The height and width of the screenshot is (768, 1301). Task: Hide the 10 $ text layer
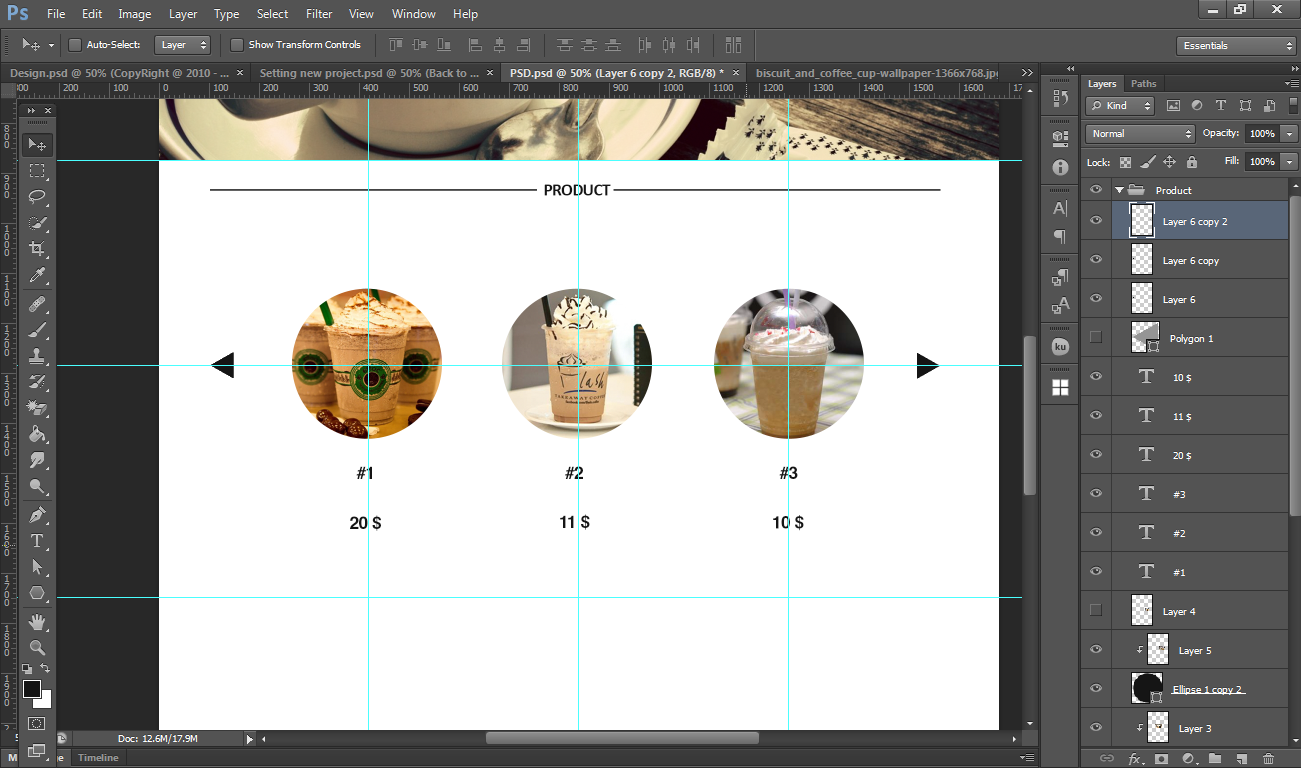point(1096,377)
